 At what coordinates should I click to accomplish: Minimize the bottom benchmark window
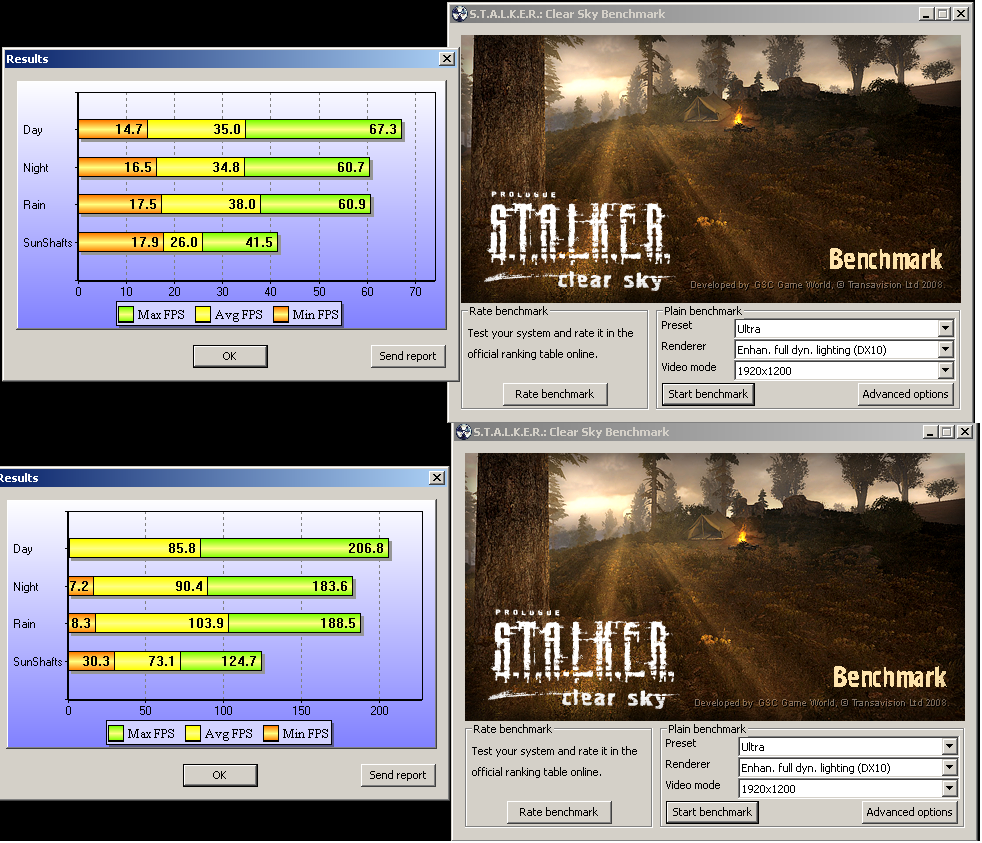[x=930, y=432]
